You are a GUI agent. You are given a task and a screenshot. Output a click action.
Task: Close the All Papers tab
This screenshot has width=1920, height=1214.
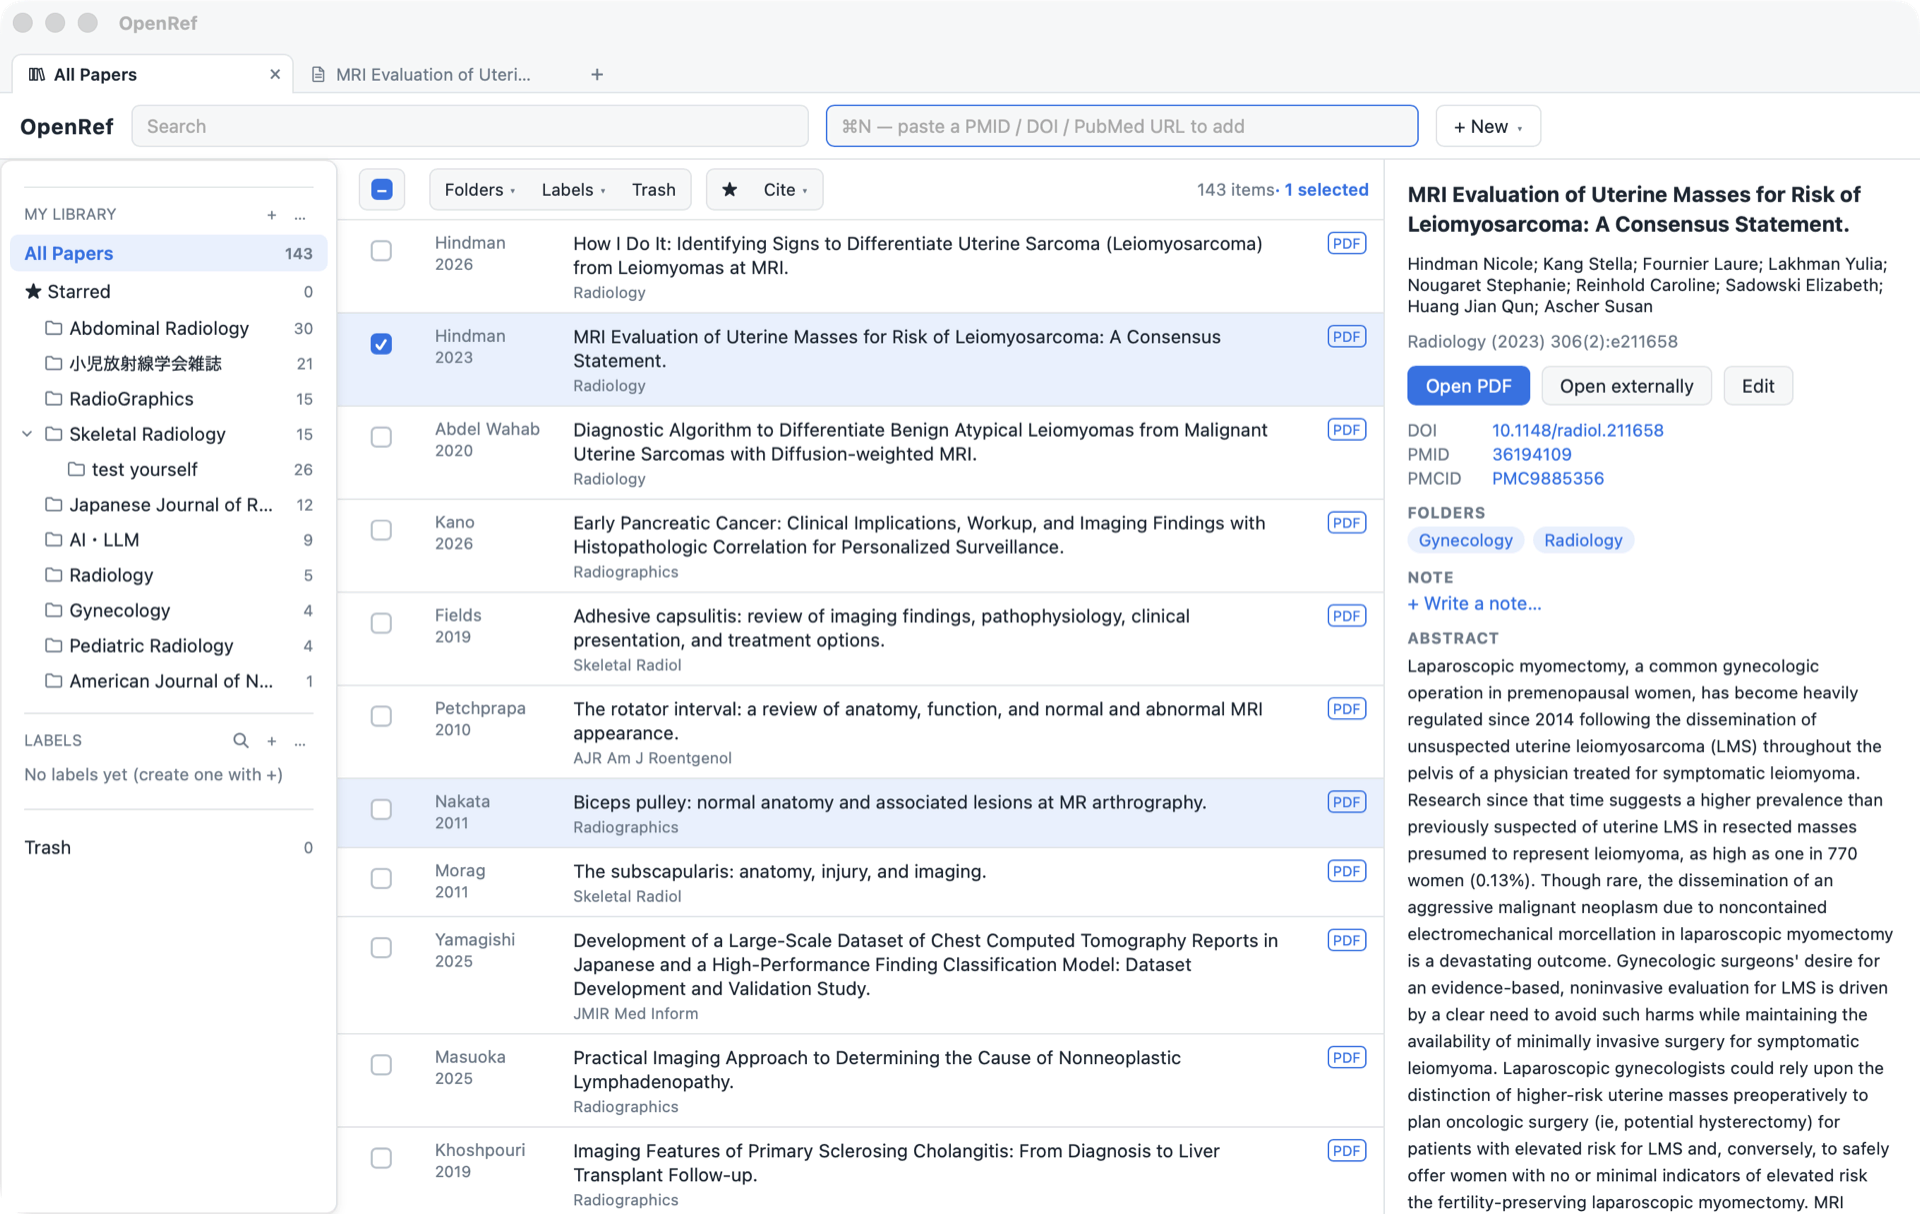click(275, 75)
